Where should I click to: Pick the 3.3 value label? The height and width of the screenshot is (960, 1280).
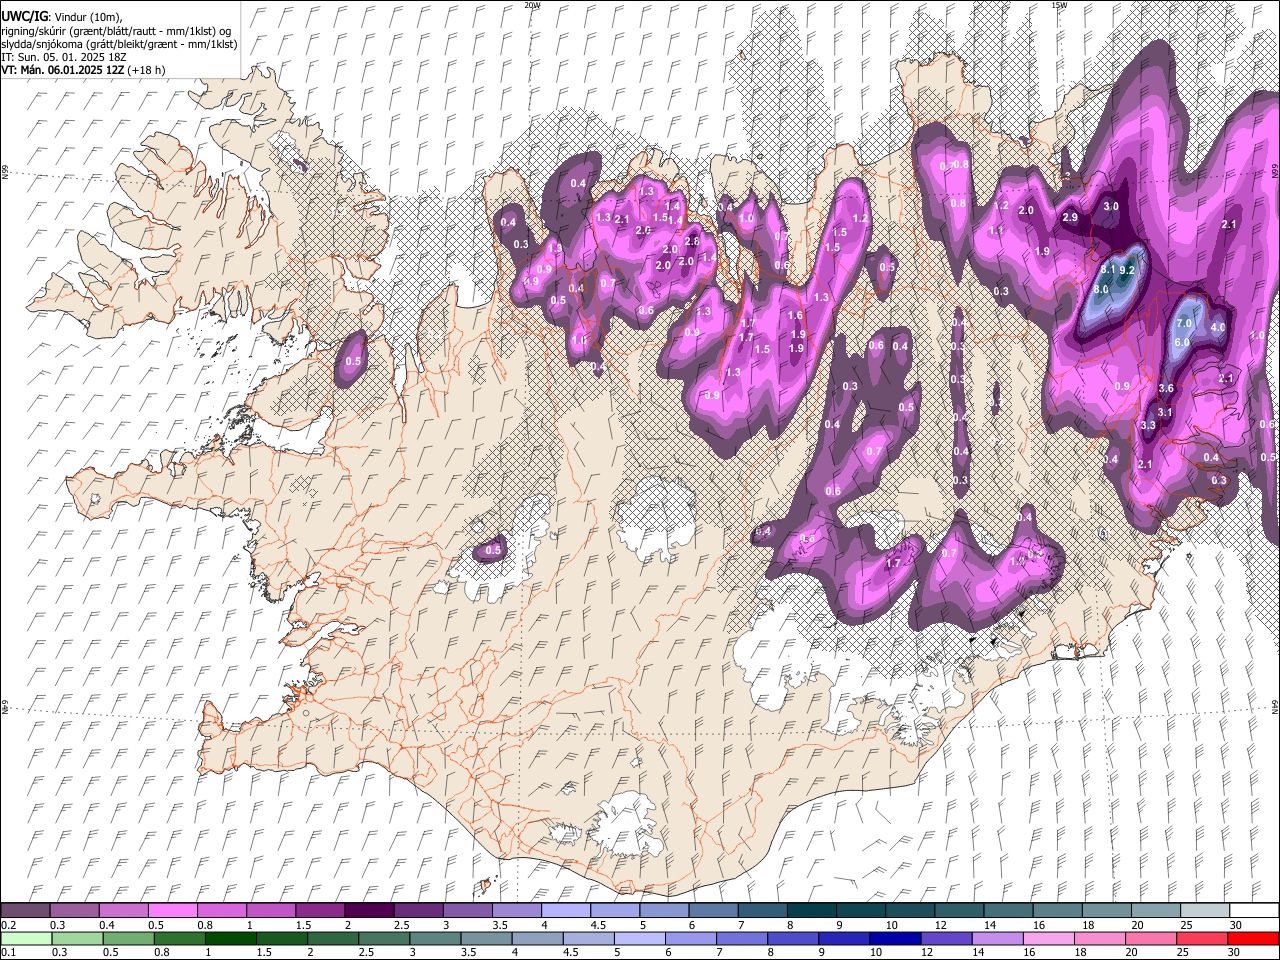1148,425
